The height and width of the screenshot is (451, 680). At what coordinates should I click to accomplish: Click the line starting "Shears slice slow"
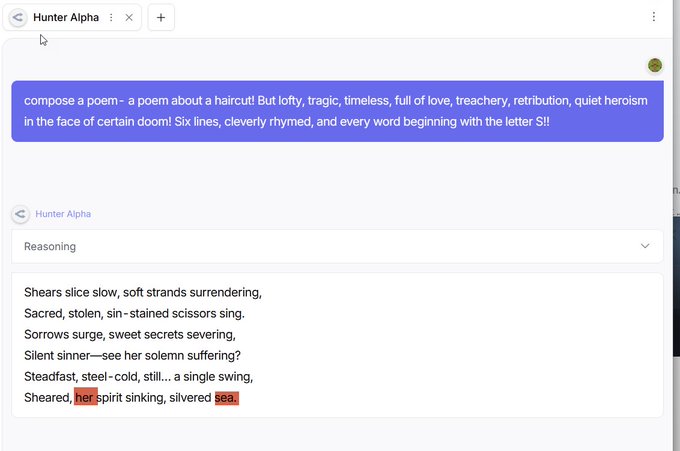point(142,293)
